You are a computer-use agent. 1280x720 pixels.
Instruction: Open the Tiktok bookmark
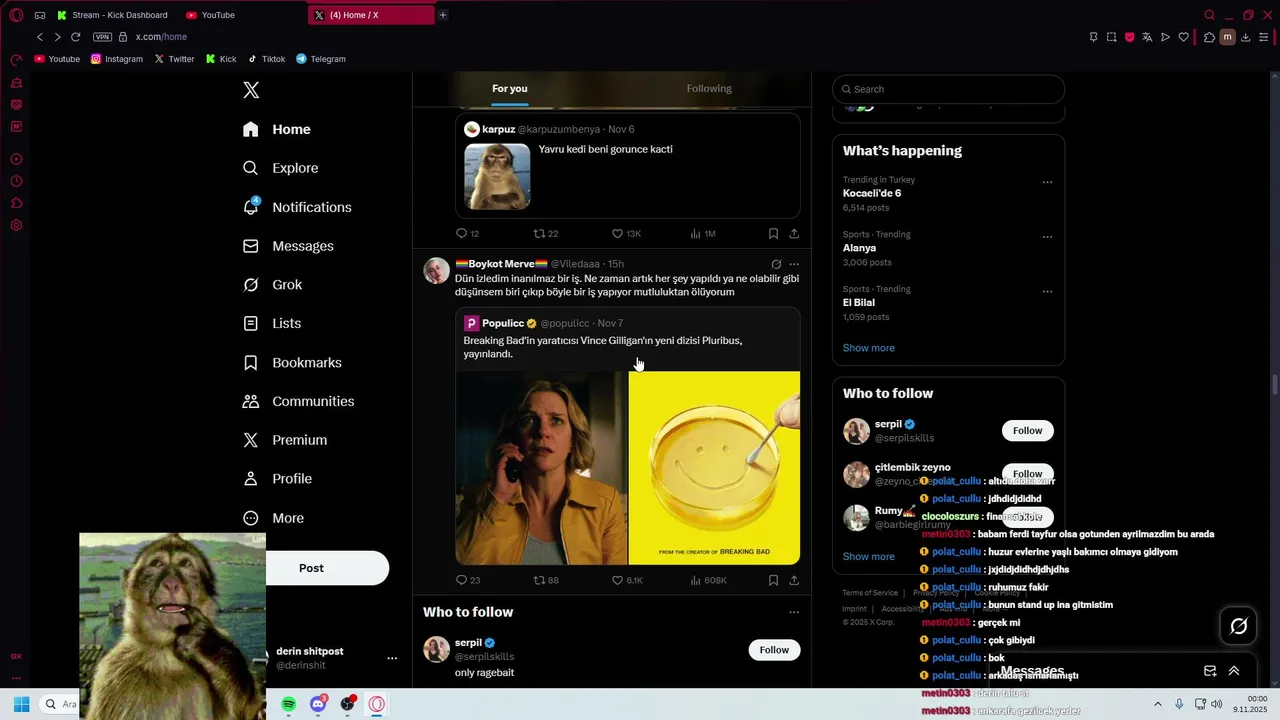pyautogui.click(x=267, y=59)
